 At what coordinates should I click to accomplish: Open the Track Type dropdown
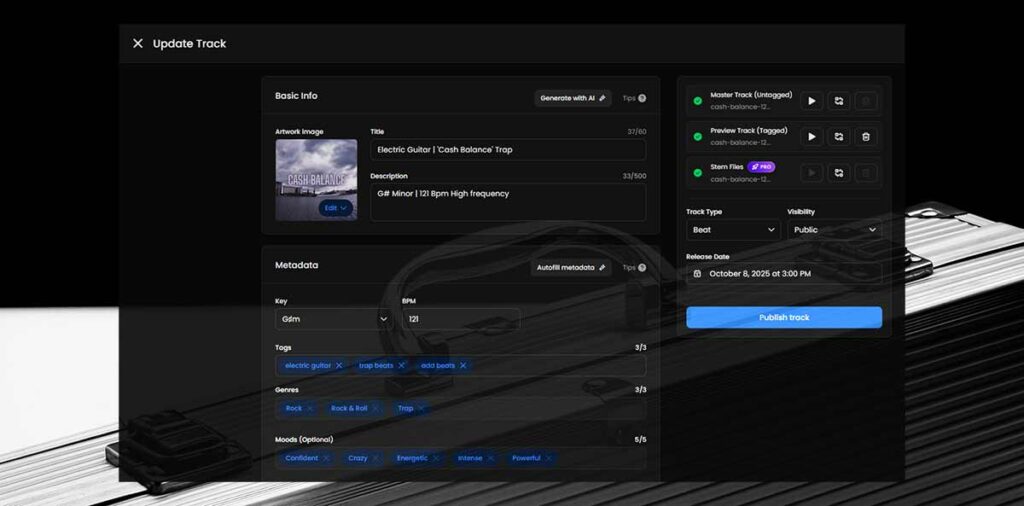732,230
